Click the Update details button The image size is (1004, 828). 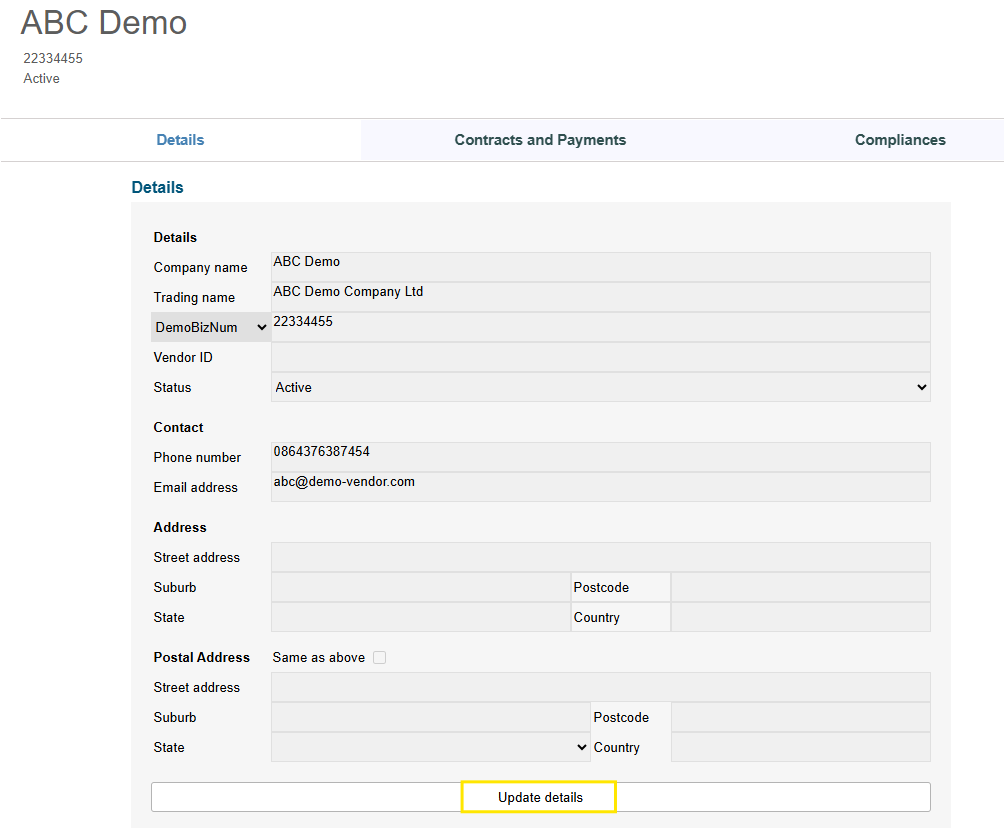(540, 797)
